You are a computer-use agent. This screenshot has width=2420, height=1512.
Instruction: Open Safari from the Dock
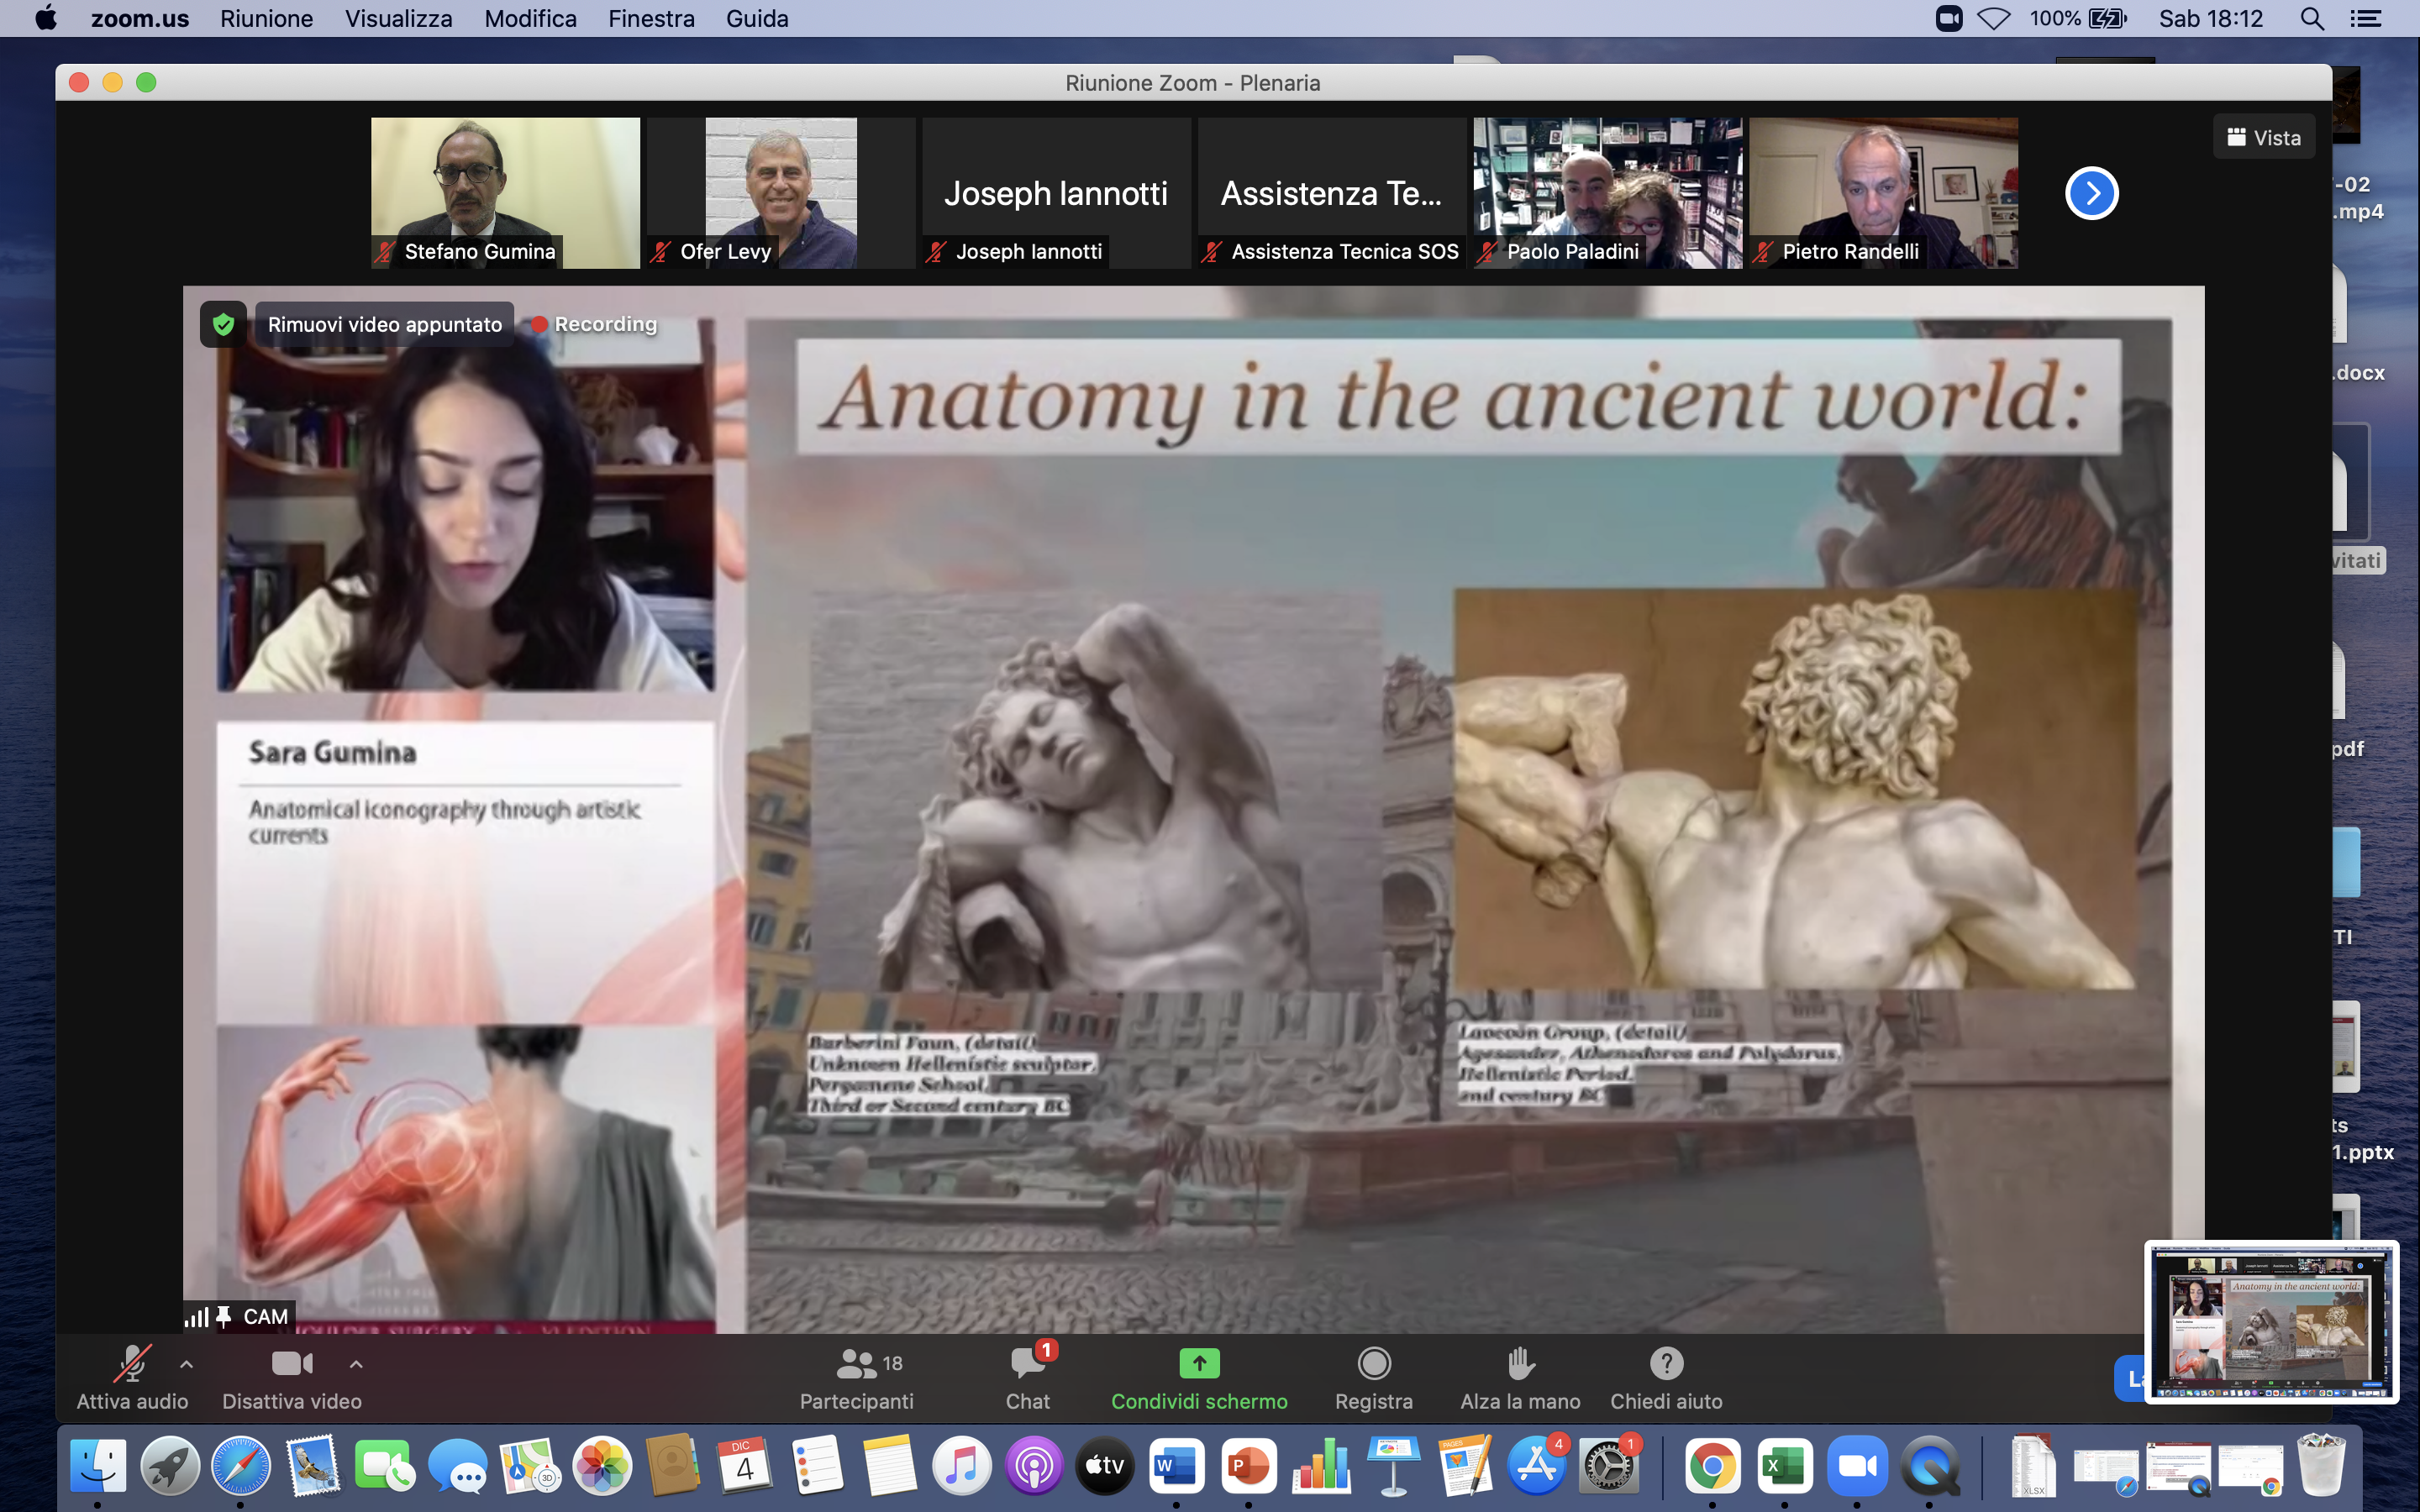[241, 1466]
